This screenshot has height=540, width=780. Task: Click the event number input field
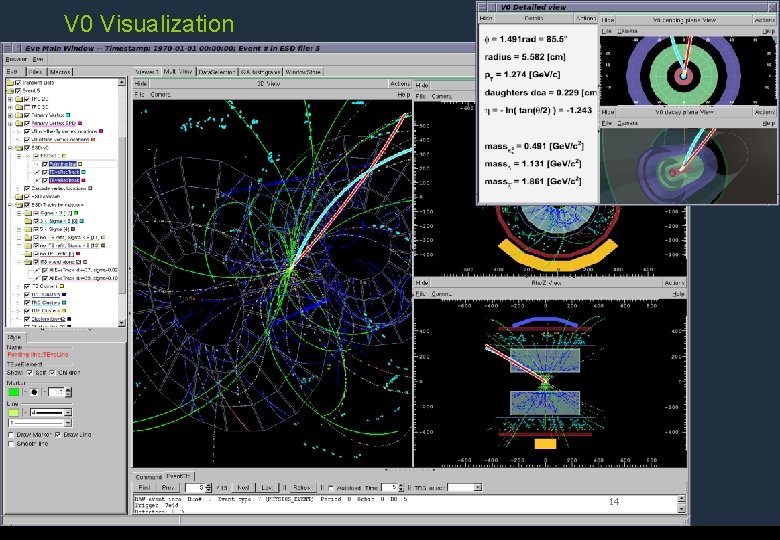click(x=195, y=488)
